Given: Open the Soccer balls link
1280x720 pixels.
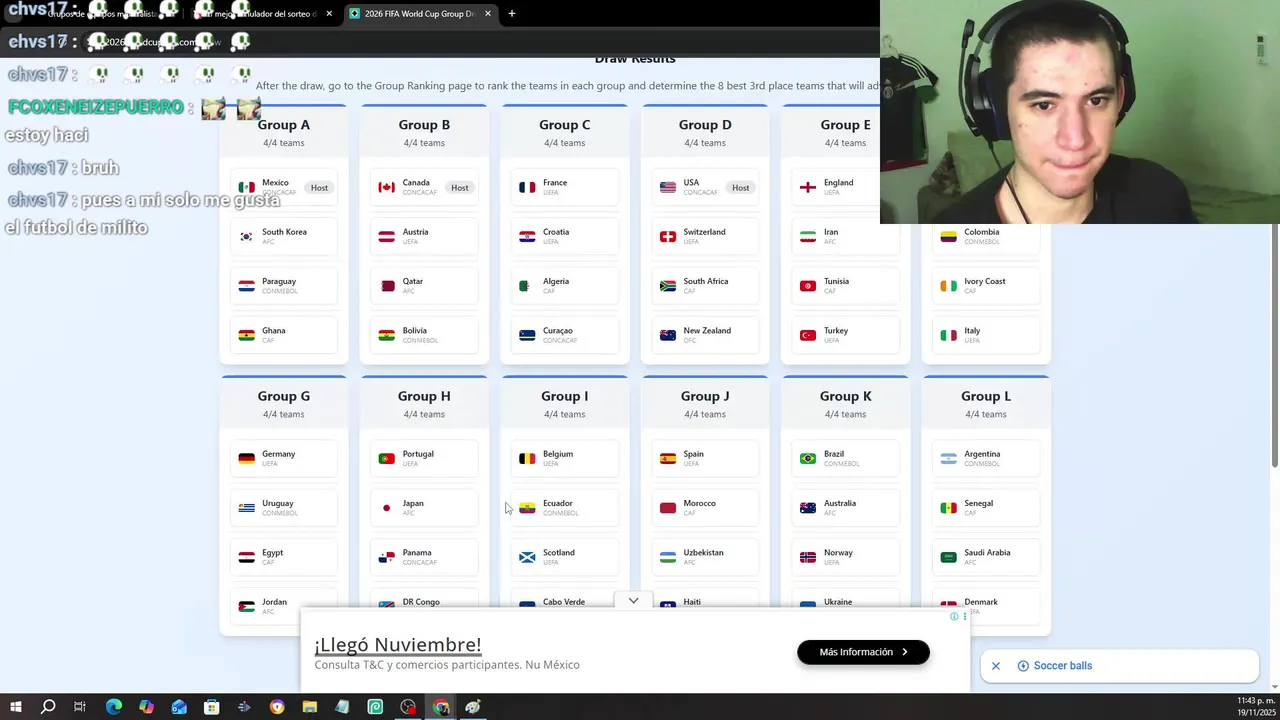Looking at the screenshot, I should tap(1062, 666).
